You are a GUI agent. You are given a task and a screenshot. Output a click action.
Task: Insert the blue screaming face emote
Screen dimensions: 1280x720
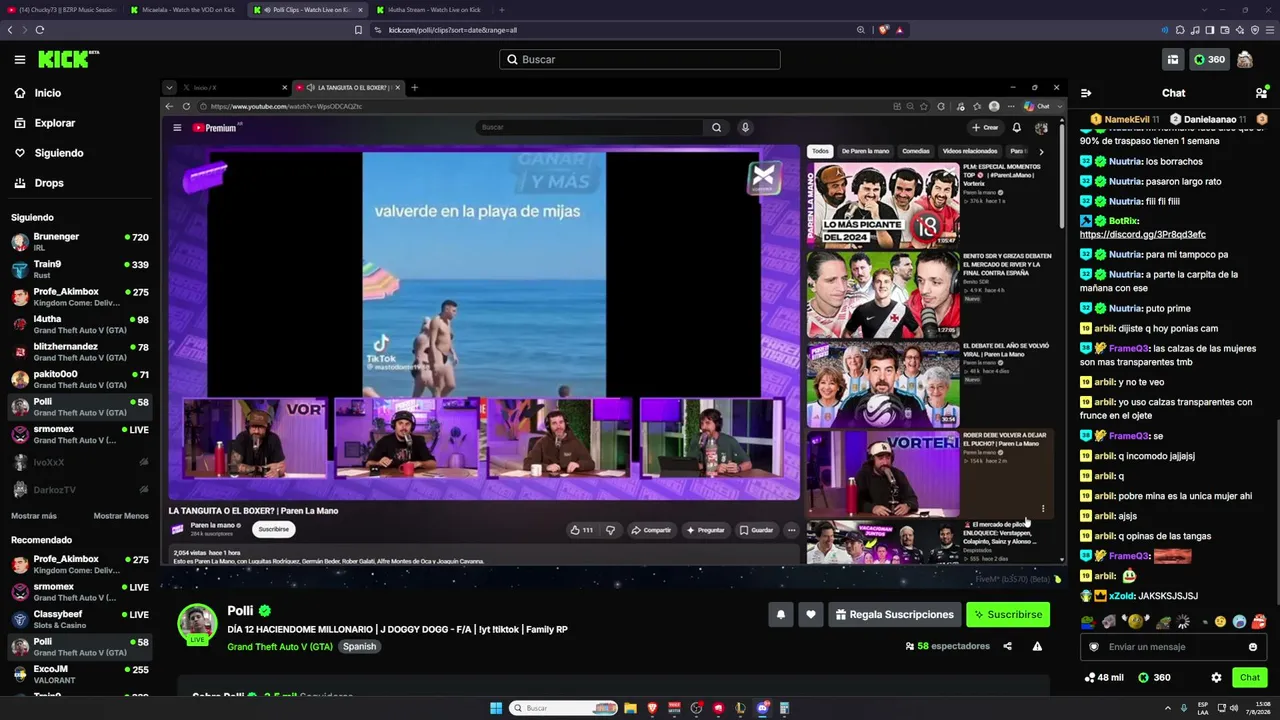(x=1240, y=622)
